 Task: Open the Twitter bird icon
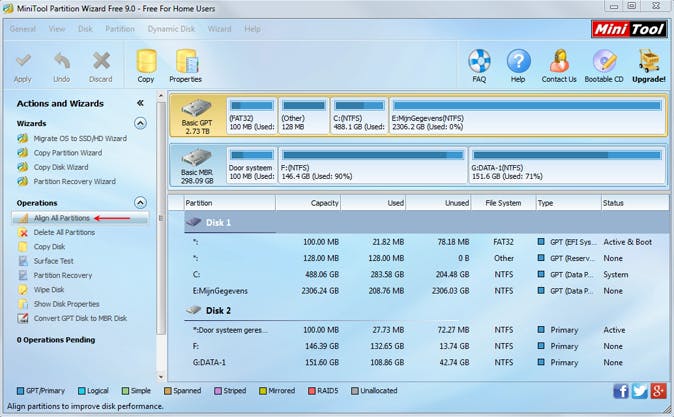(x=640, y=391)
